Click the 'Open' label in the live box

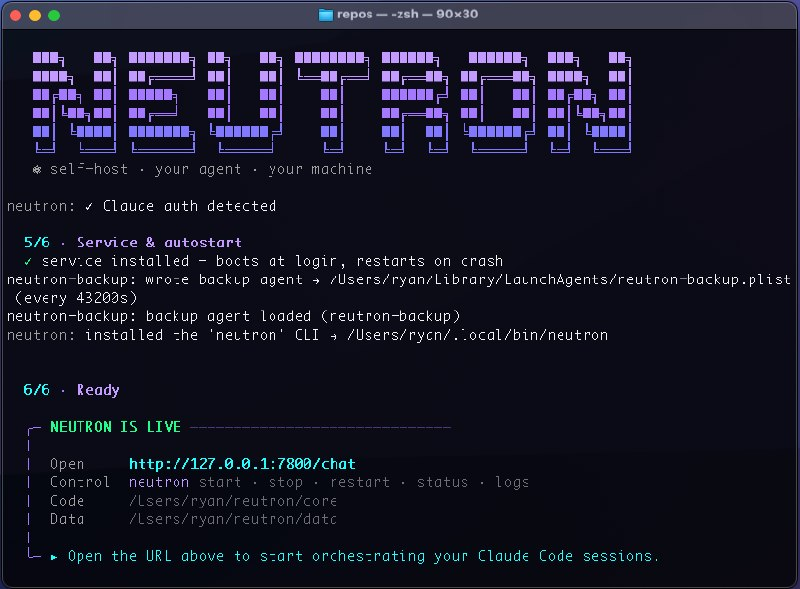(x=67, y=464)
